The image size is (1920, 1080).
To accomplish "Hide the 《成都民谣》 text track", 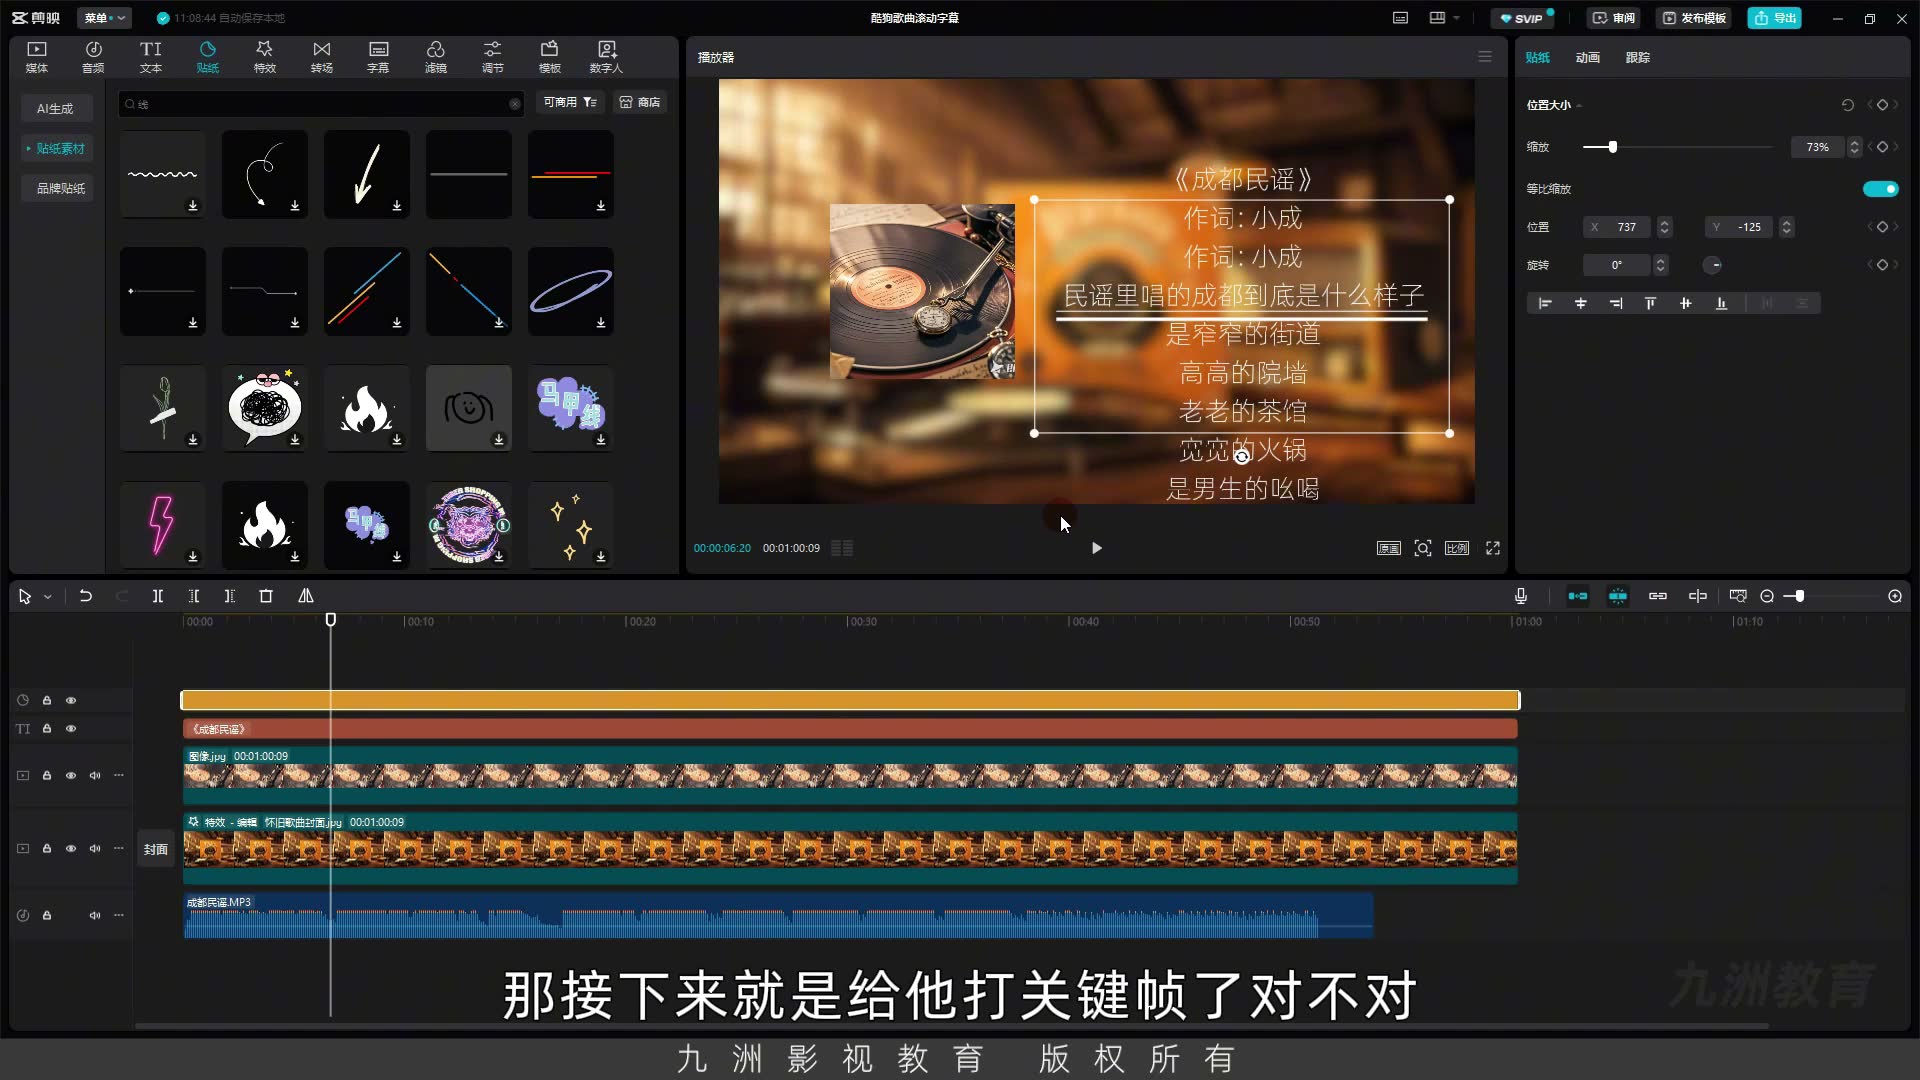I will pos(71,729).
